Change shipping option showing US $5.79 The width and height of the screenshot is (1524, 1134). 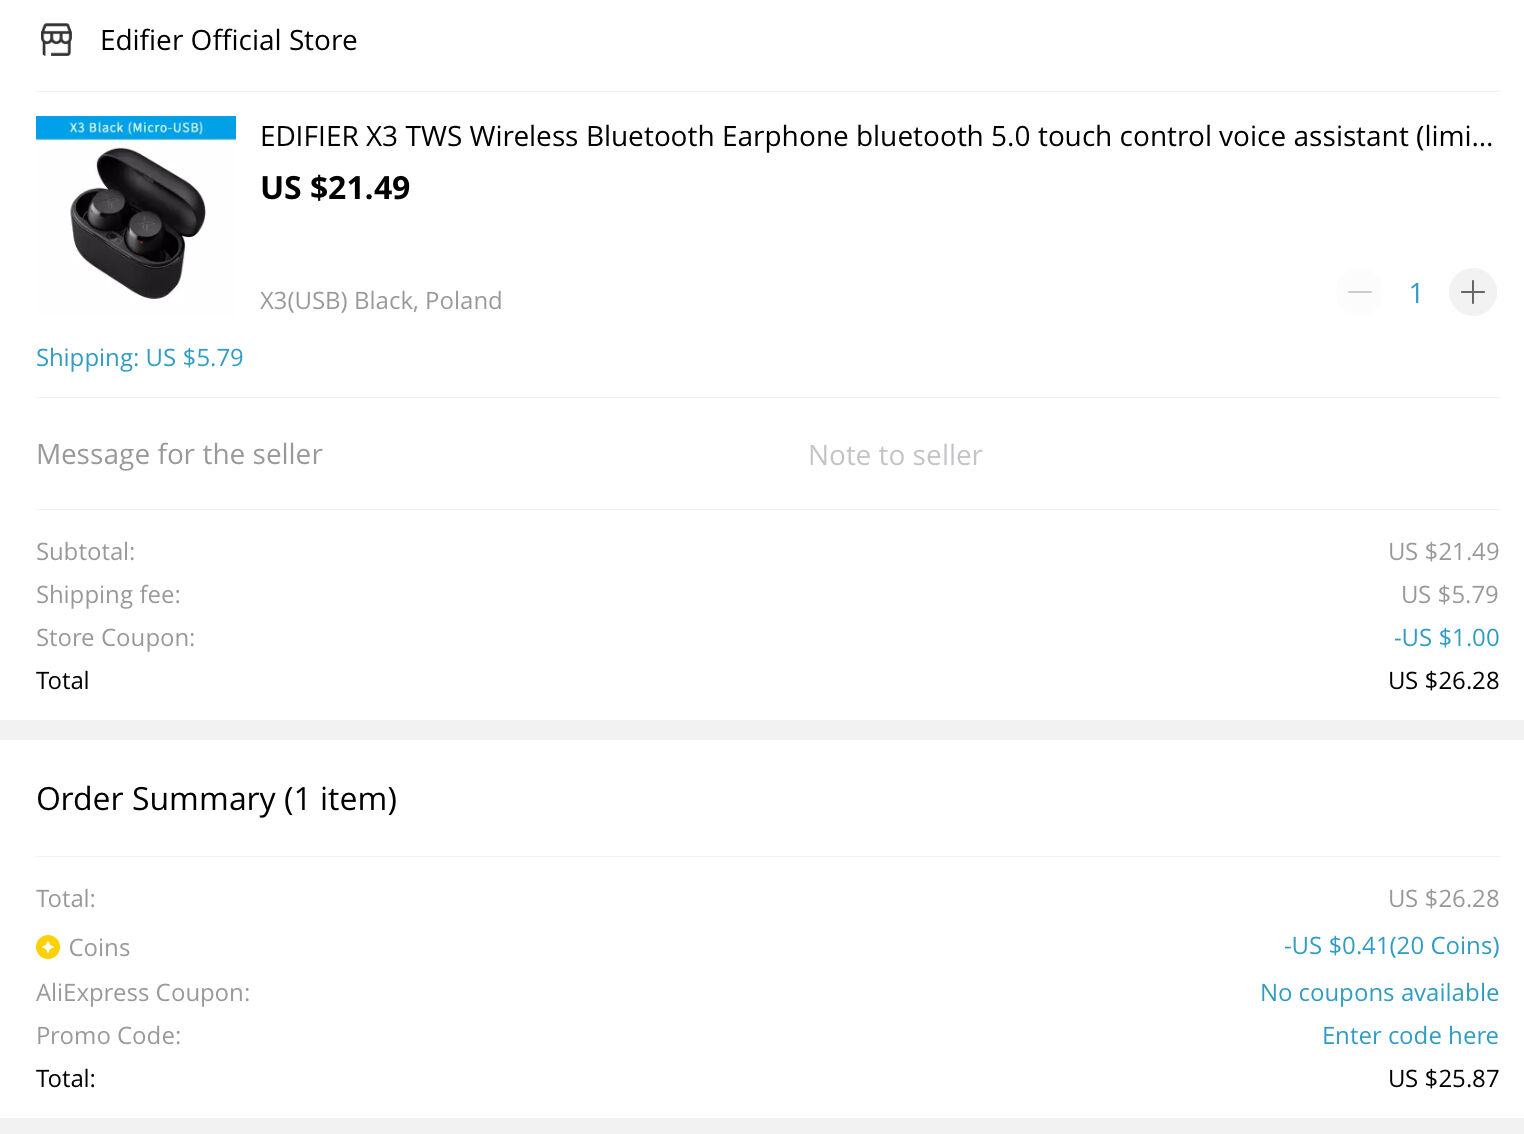(140, 357)
